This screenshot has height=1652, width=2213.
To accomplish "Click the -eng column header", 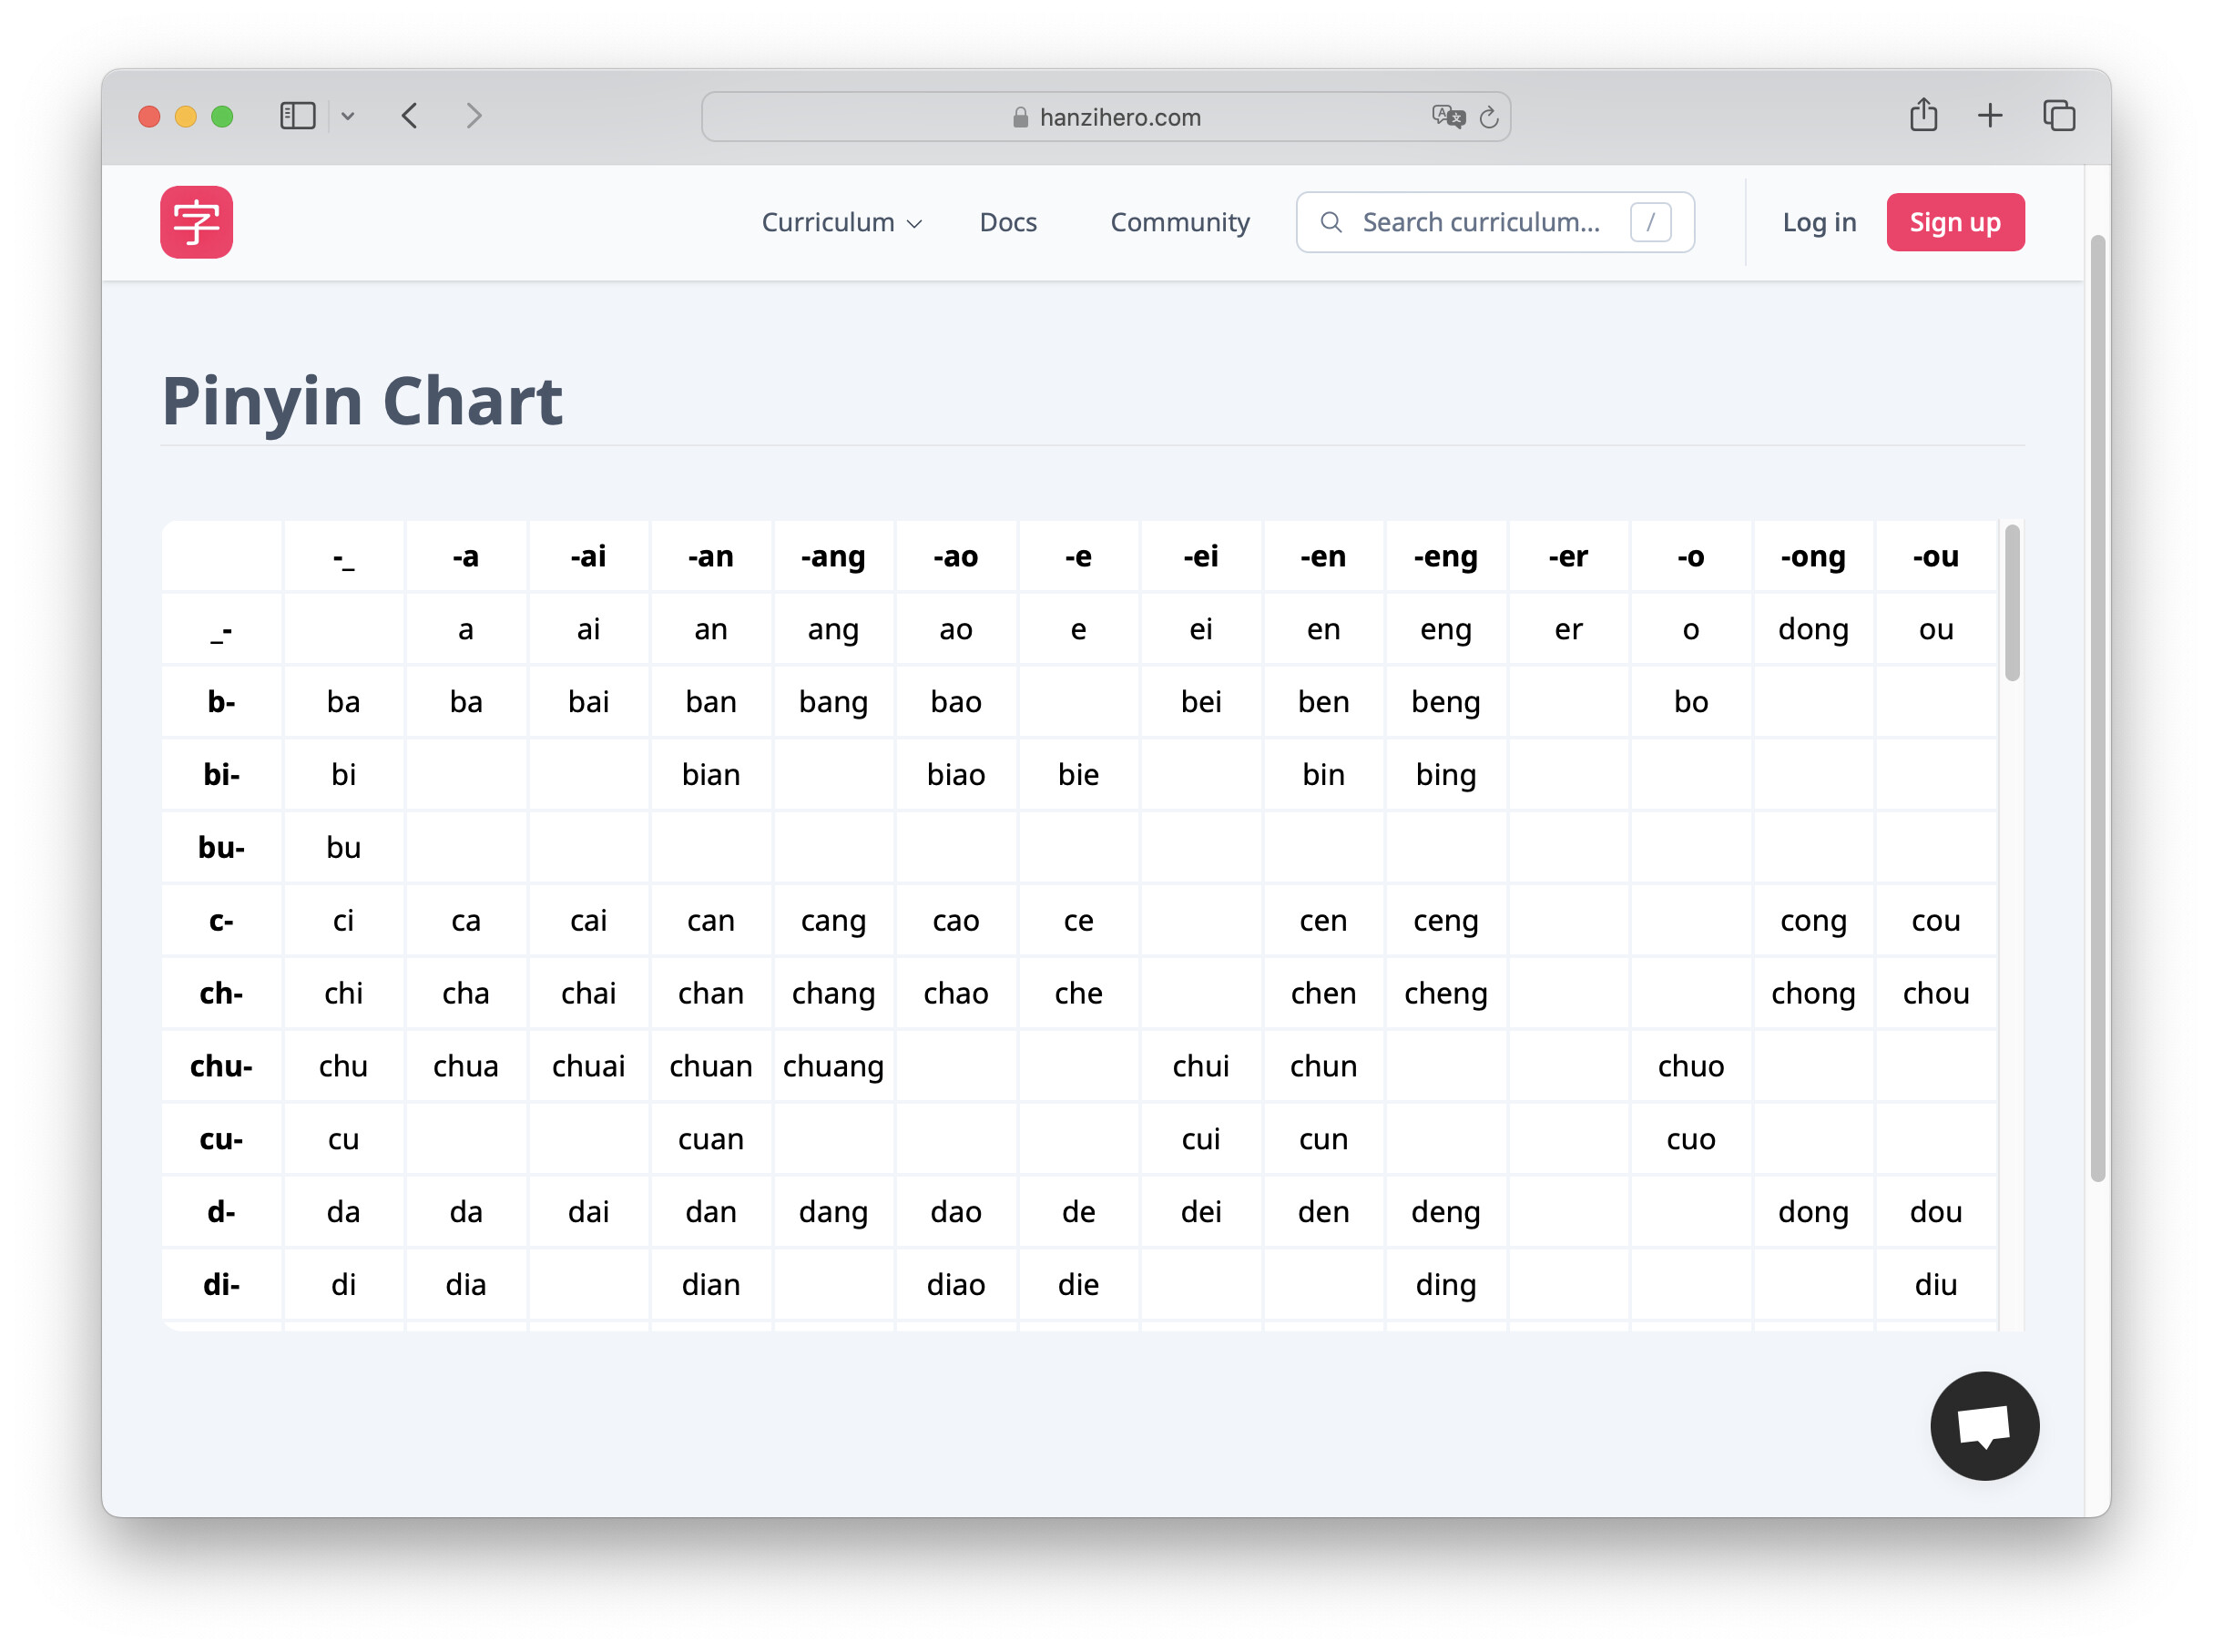I will pyautogui.click(x=1445, y=556).
